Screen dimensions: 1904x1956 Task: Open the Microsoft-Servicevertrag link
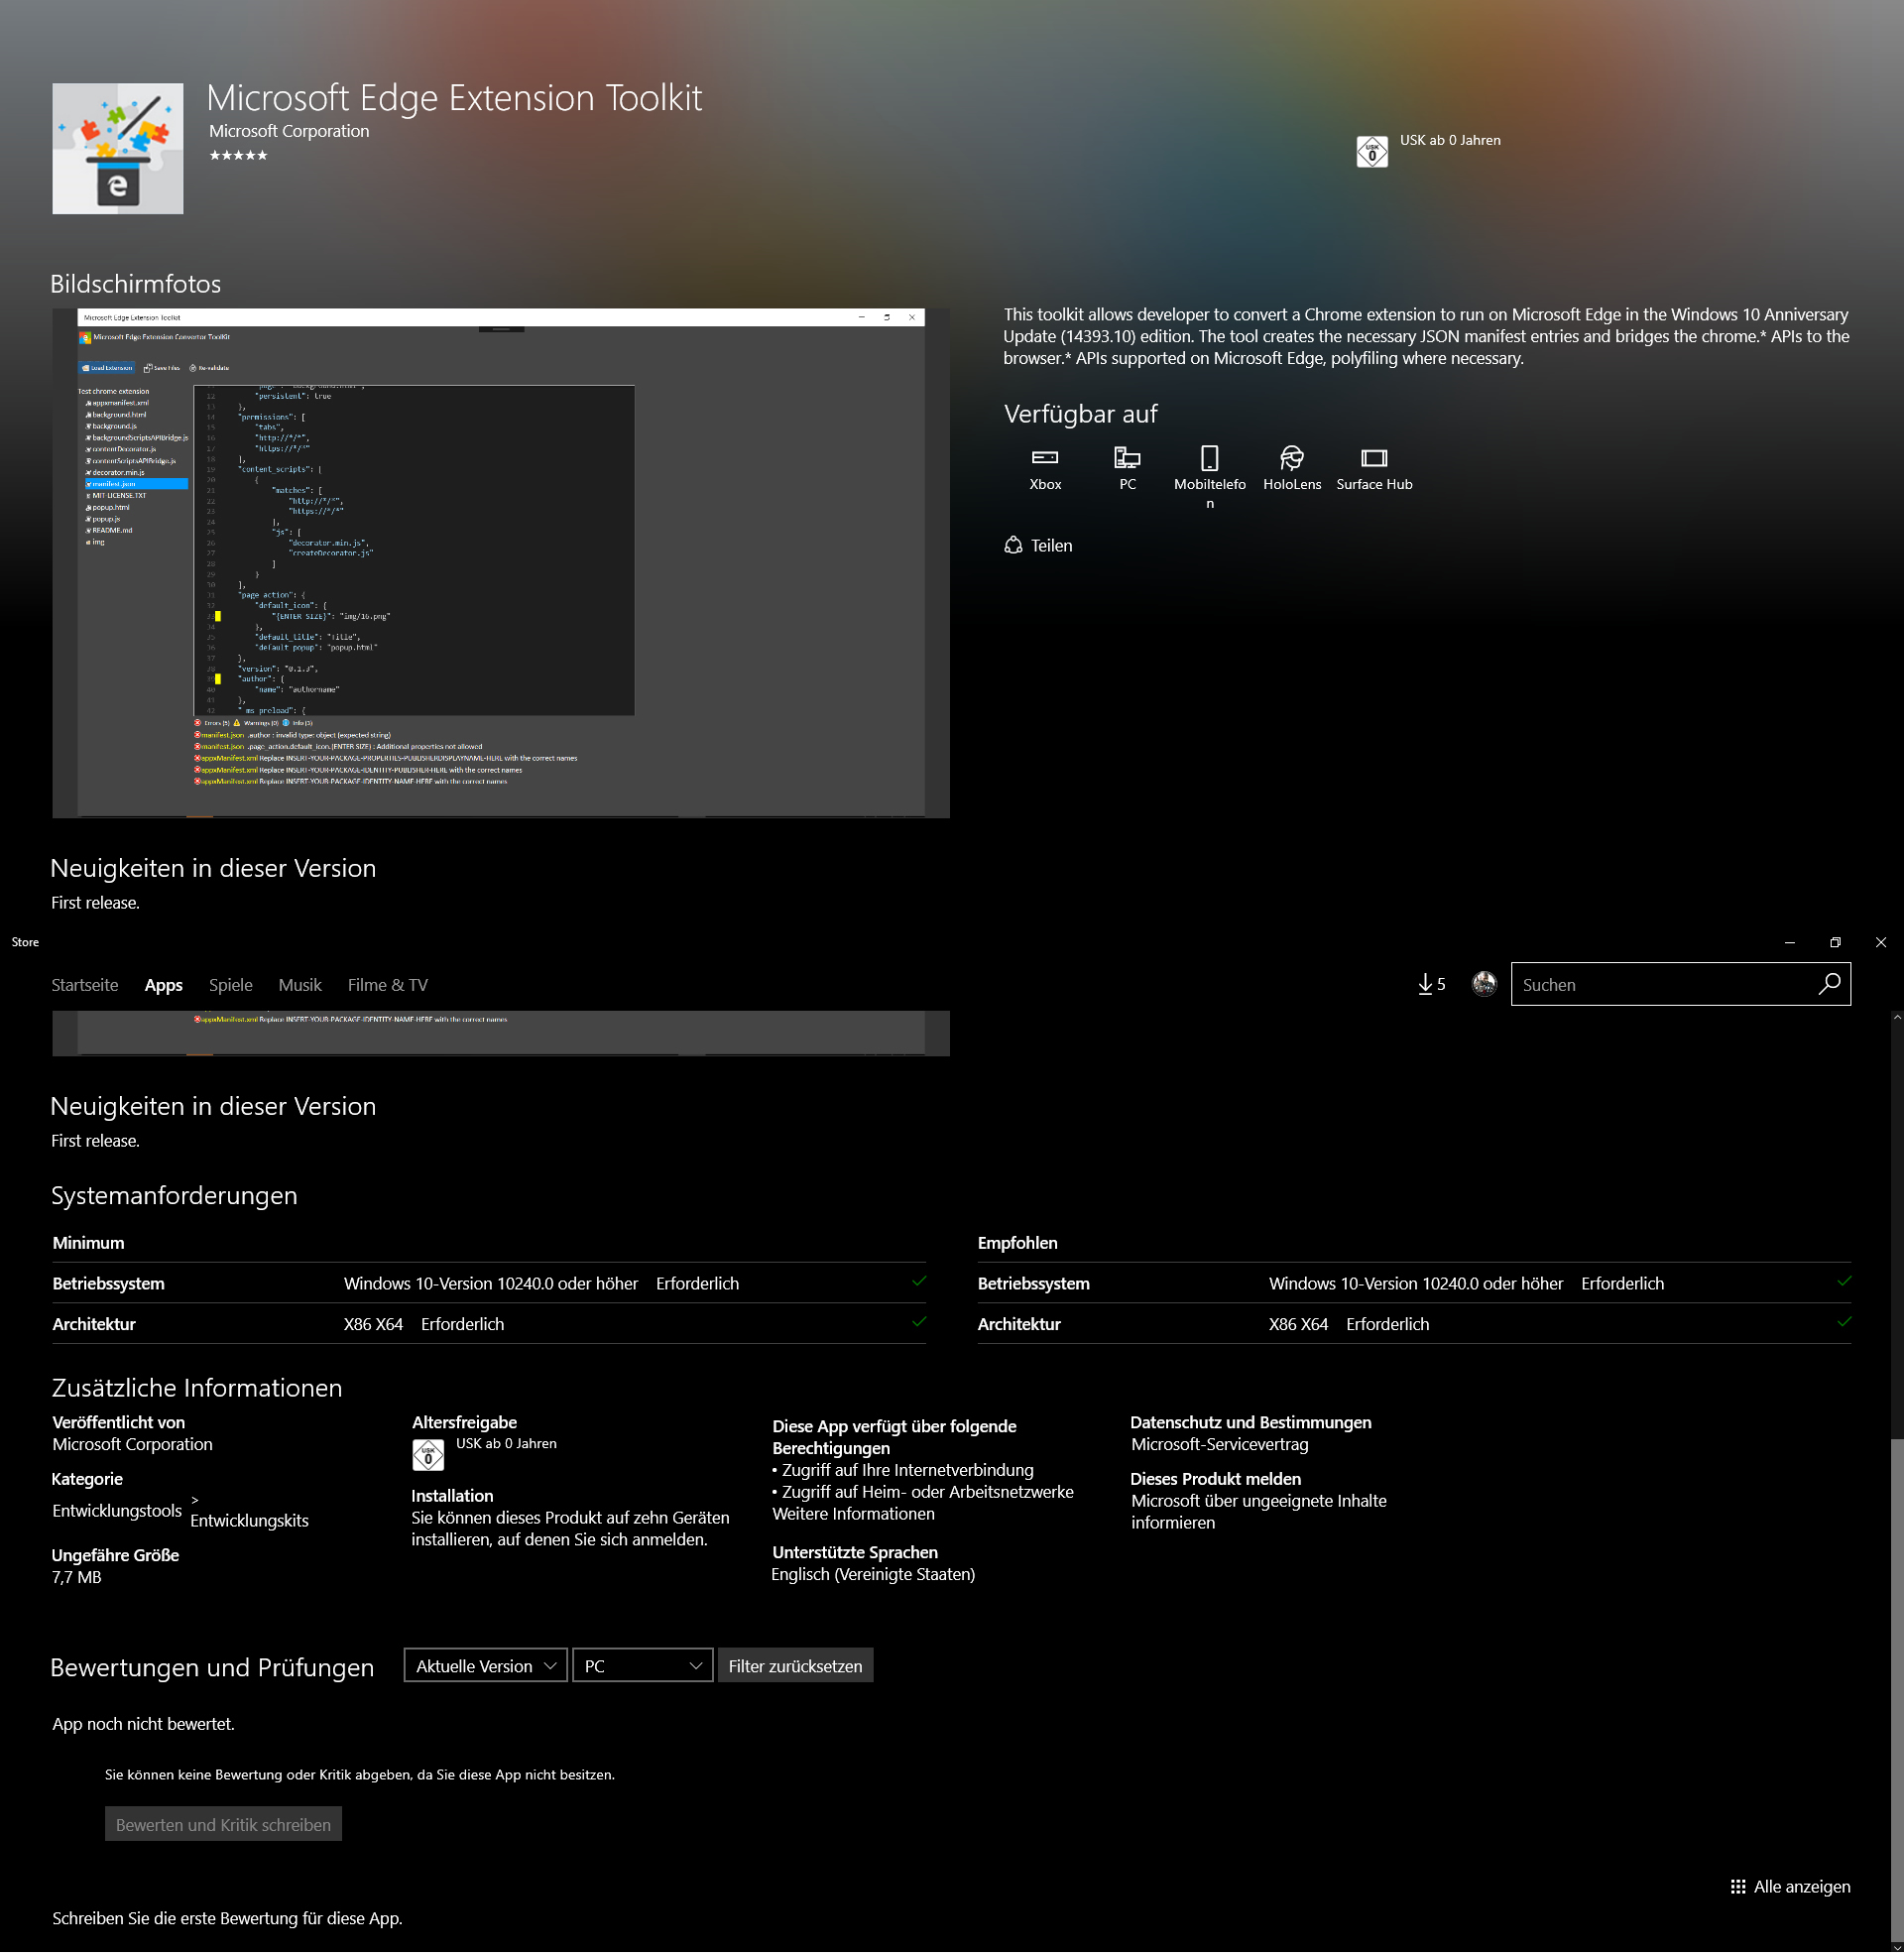[x=1219, y=1446]
